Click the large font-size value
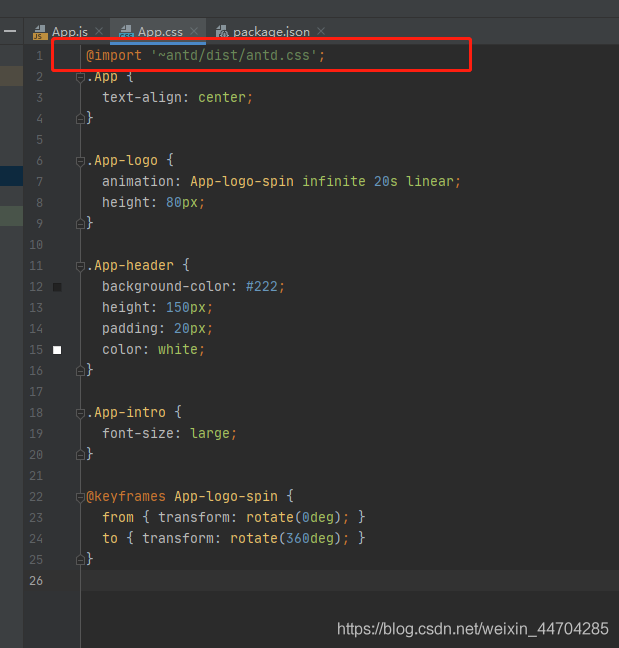 210,434
